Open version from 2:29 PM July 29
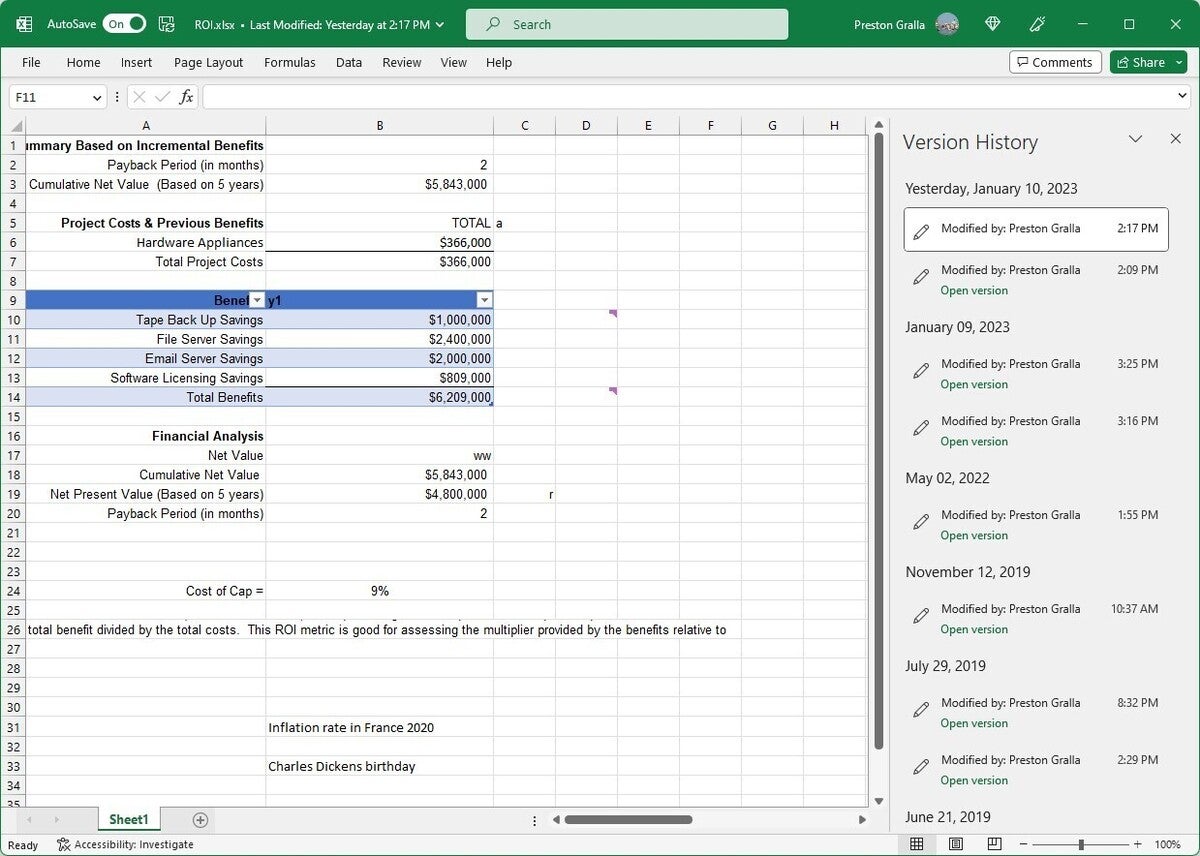The height and width of the screenshot is (856, 1200). (x=974, y=781)
